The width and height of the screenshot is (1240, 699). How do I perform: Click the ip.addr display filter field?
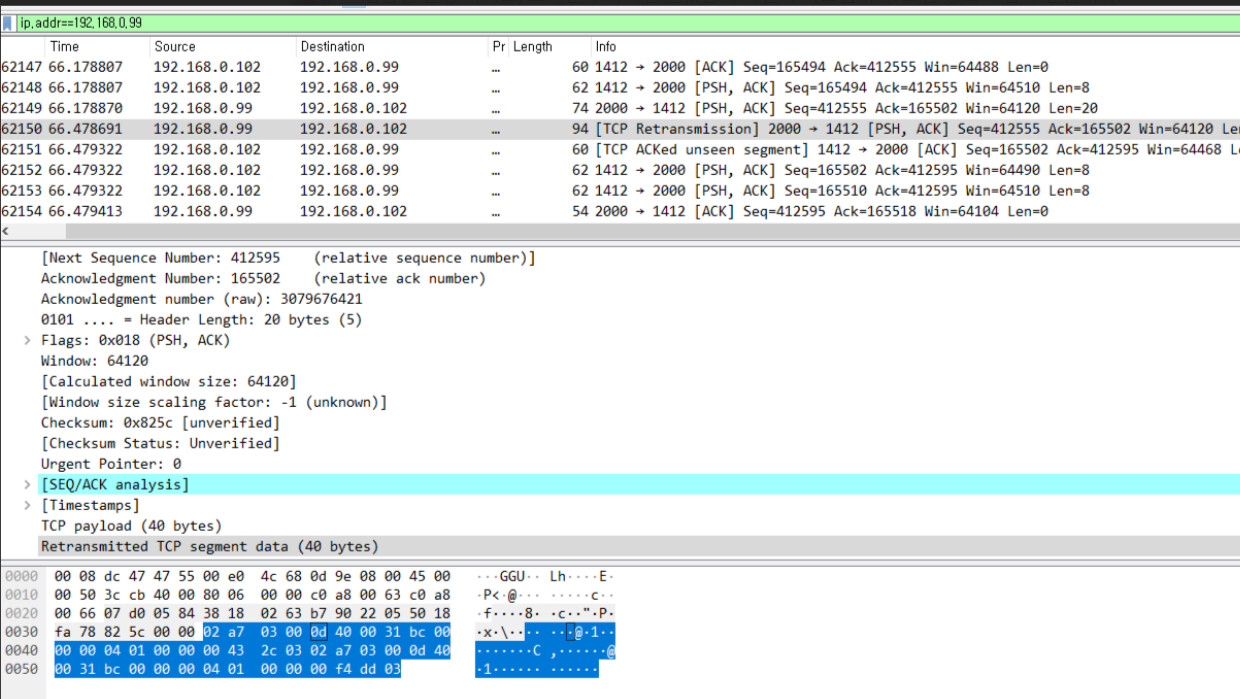click(628, 22)
